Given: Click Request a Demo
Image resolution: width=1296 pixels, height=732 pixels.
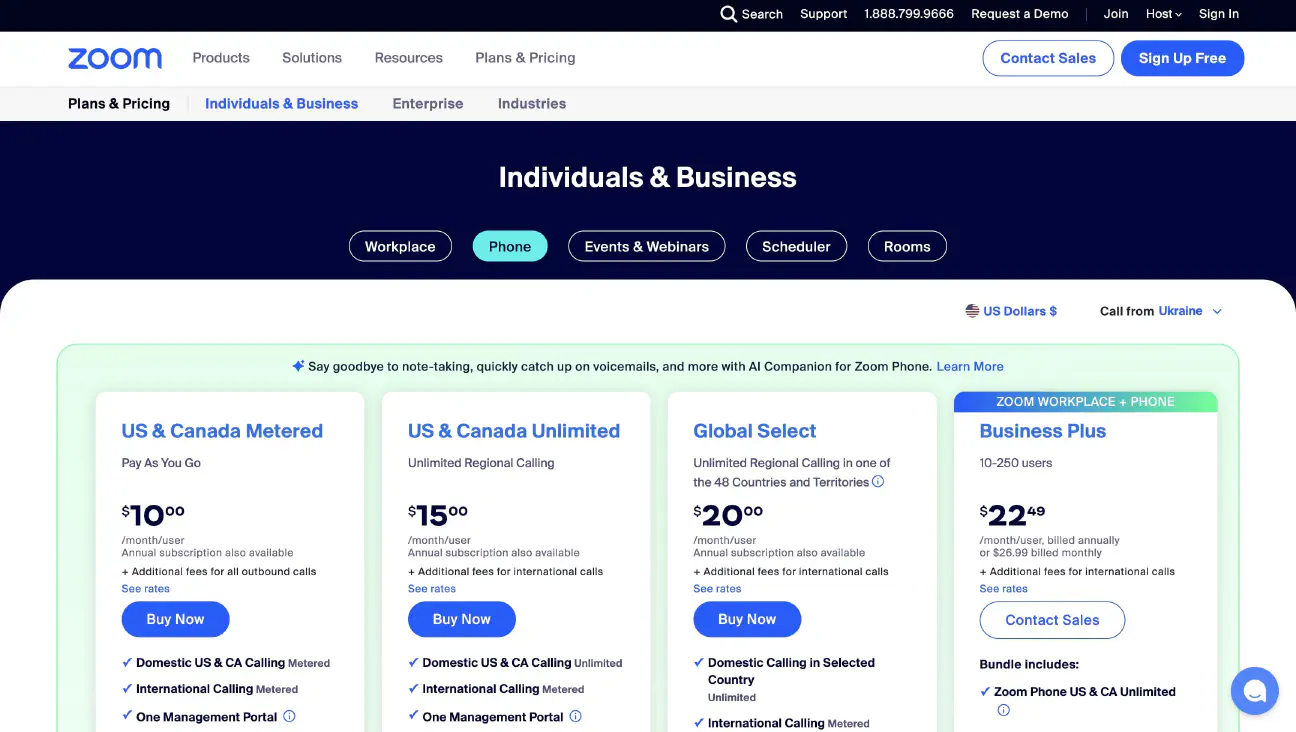Looking at the screenshot, I should (x=1020, y=14).
